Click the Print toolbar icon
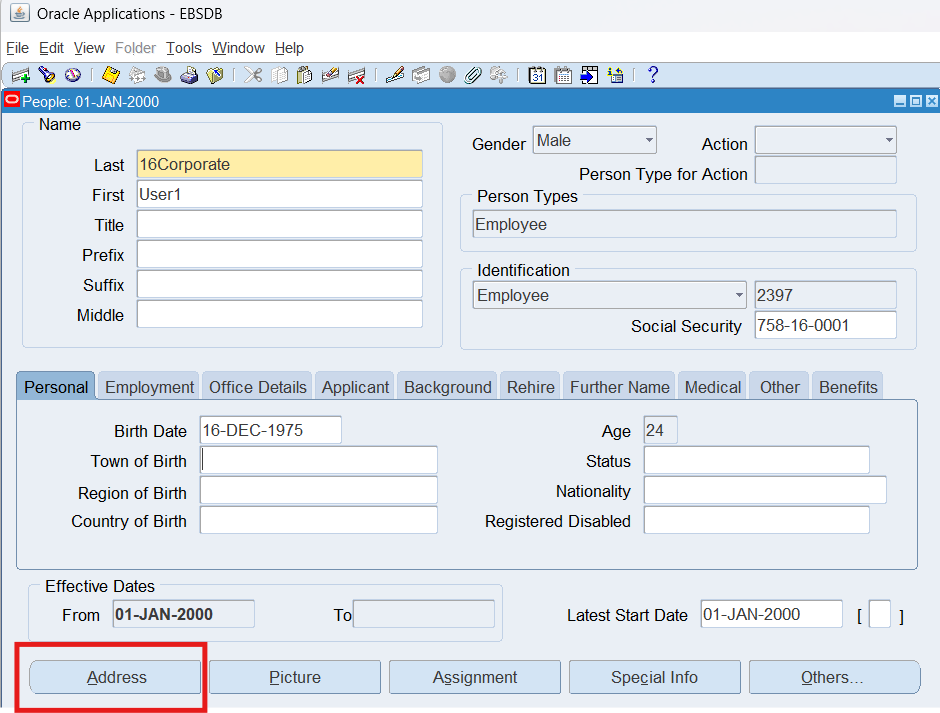The width and height of the screenshot is (940, 713). pyautogui.click(x=189, y=75)
